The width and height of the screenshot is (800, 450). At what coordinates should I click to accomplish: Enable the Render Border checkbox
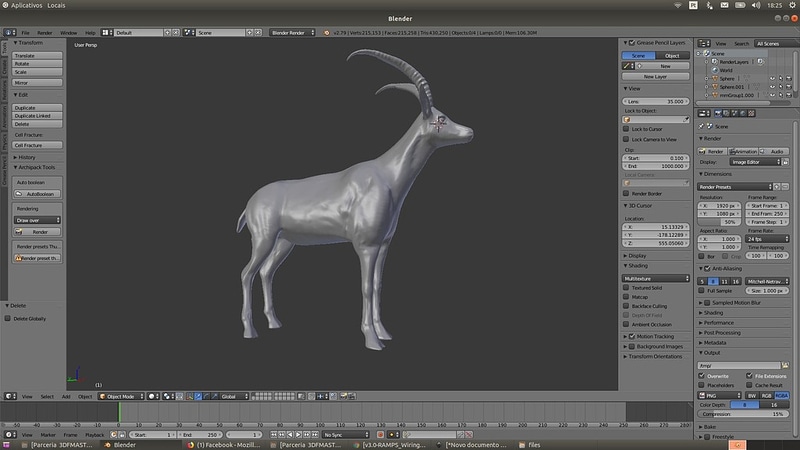[626, 193]
